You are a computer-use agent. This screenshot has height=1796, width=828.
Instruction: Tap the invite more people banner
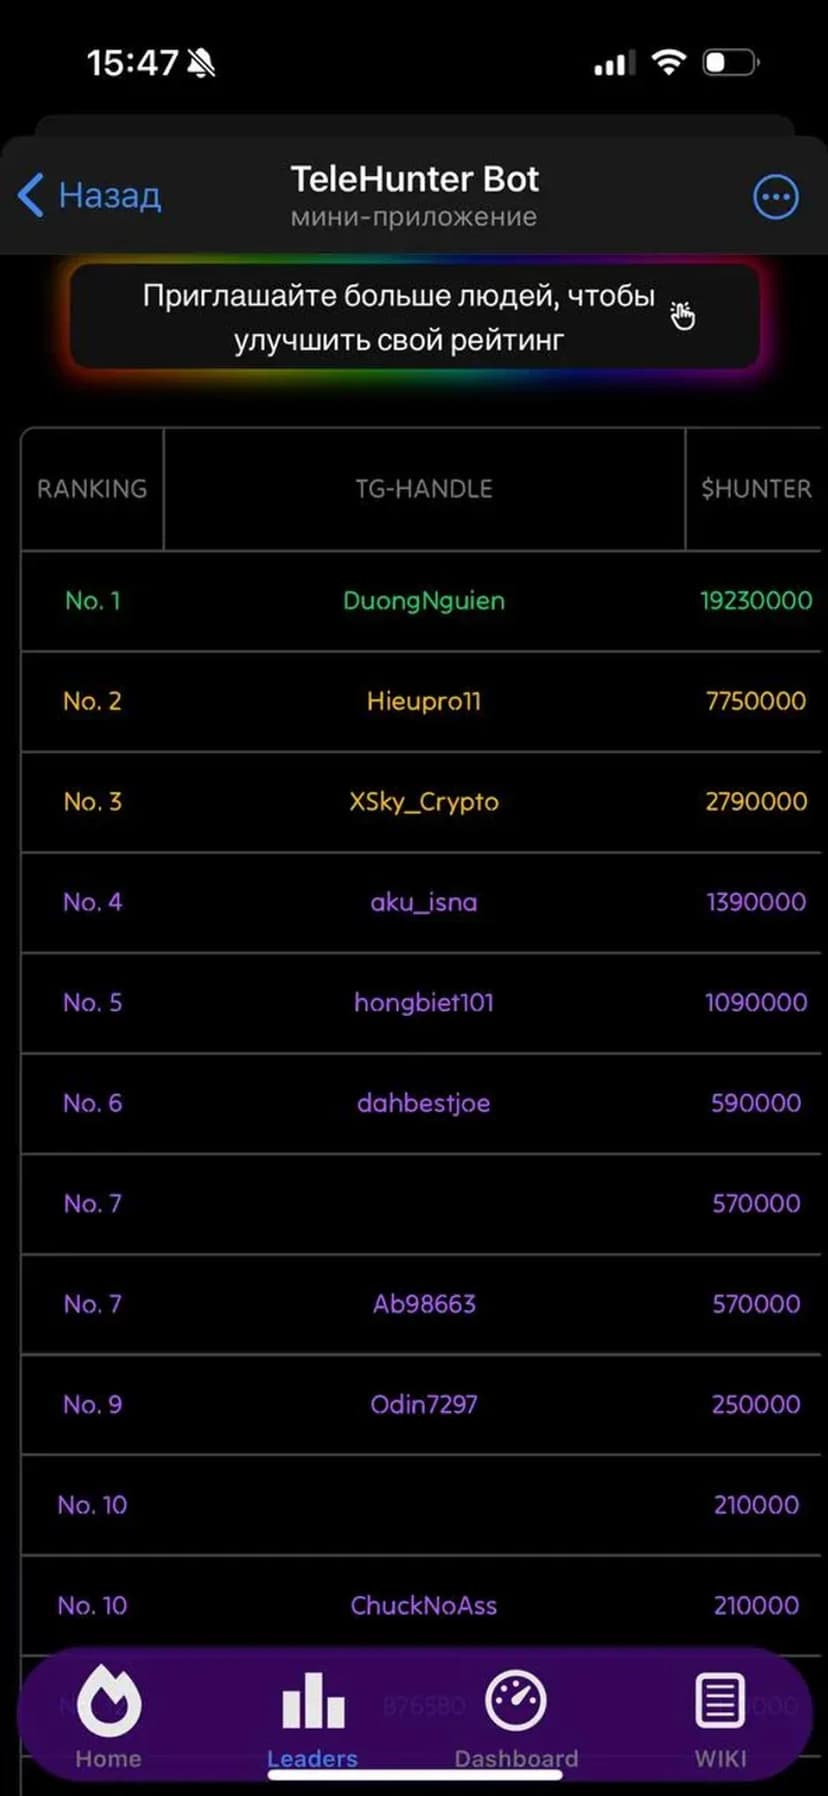[400, 317]
